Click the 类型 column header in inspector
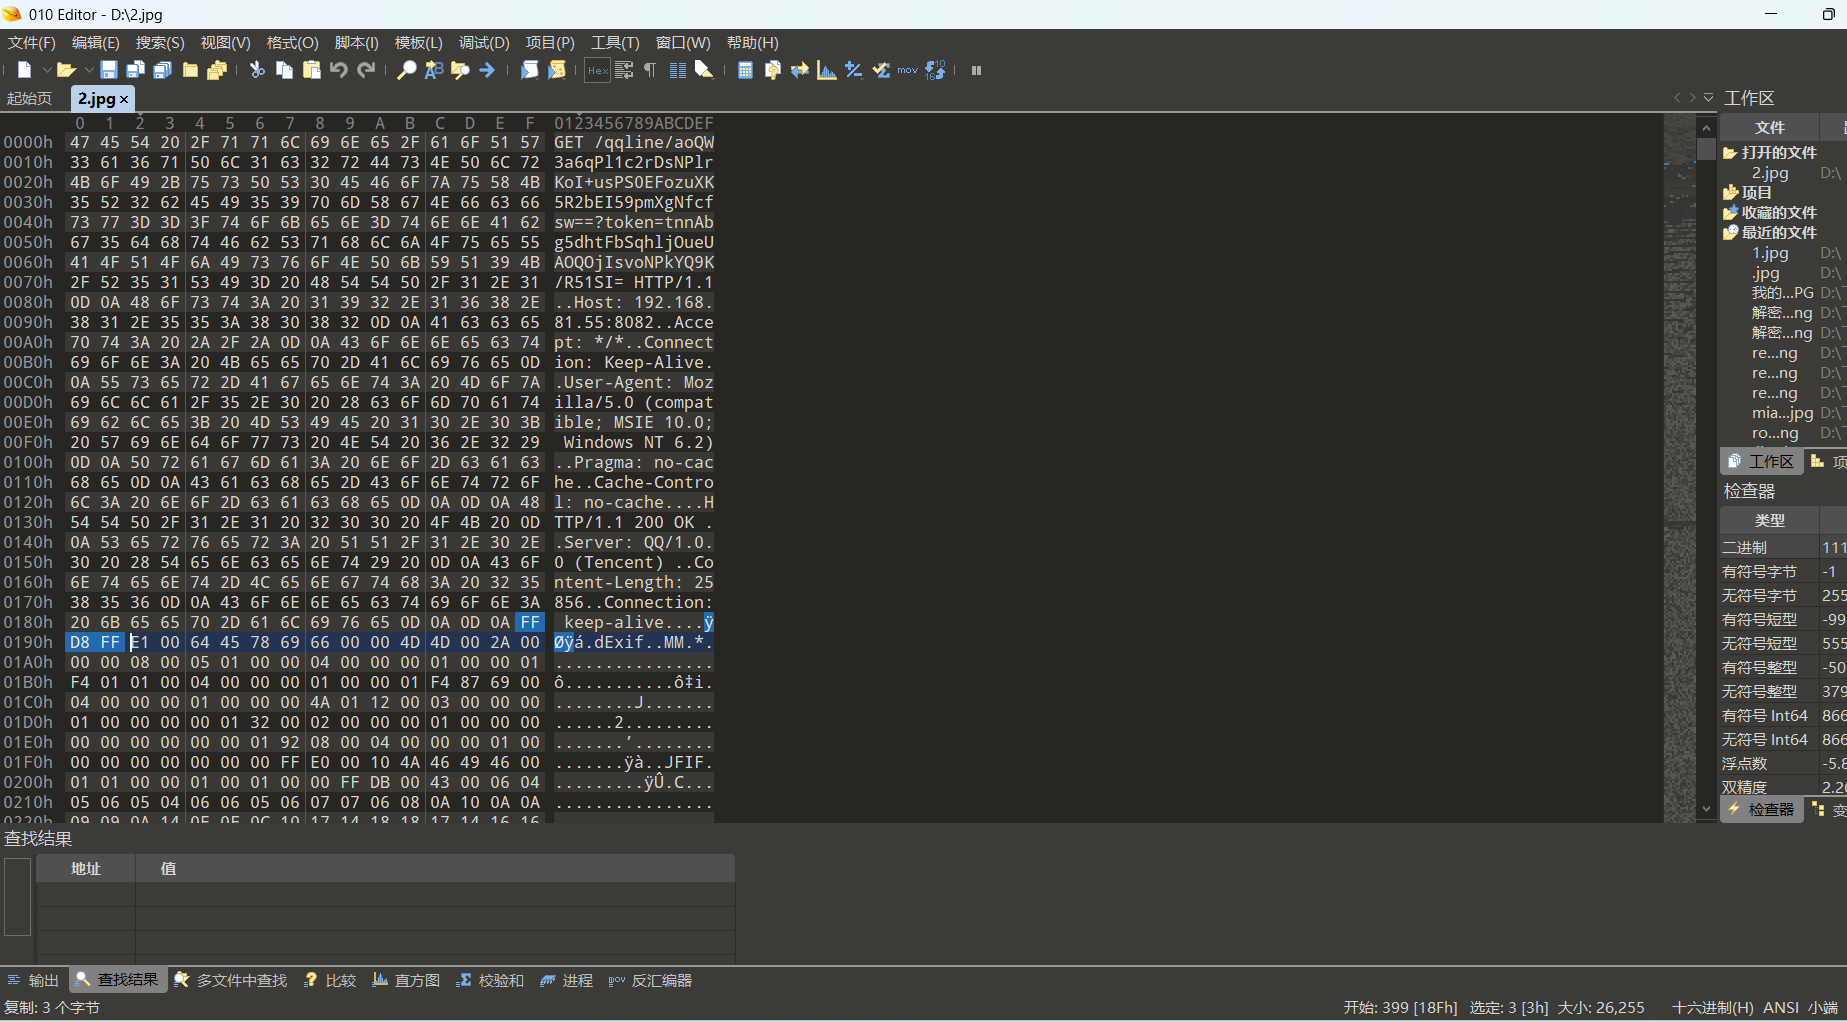 point(1769,521)
